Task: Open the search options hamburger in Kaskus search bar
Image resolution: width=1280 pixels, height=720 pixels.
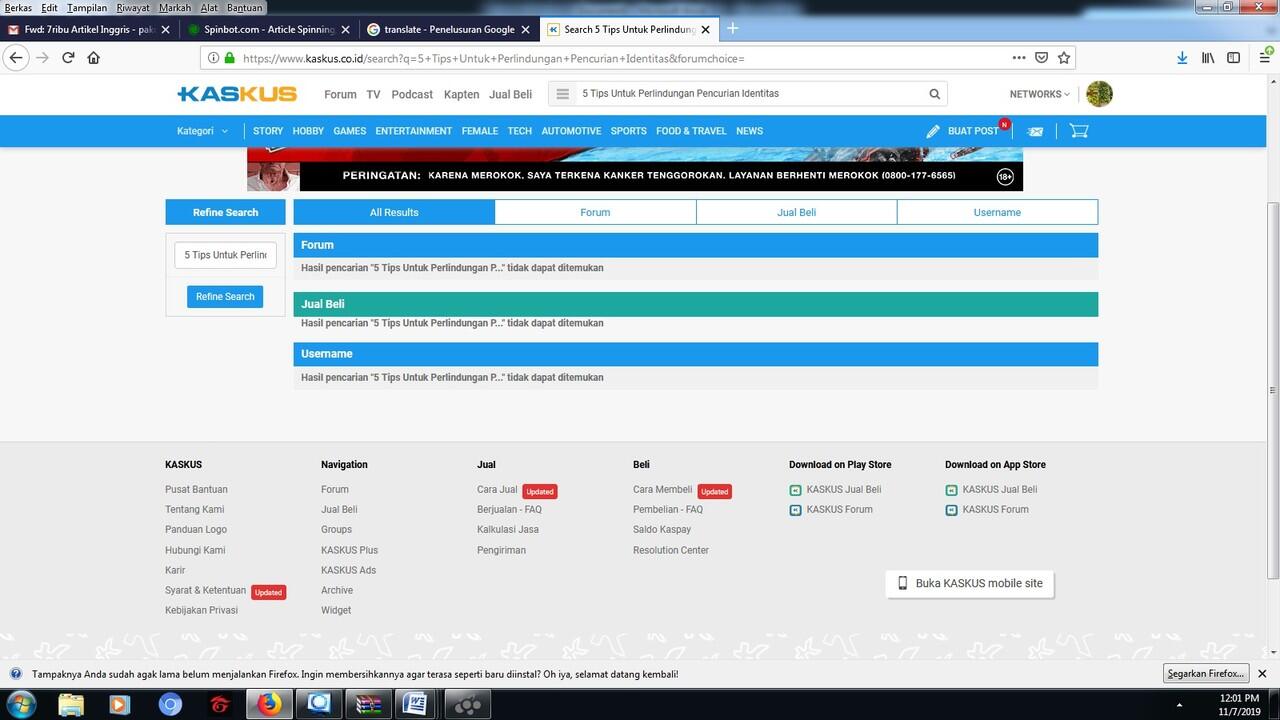Action: click(x=562, y=94)
